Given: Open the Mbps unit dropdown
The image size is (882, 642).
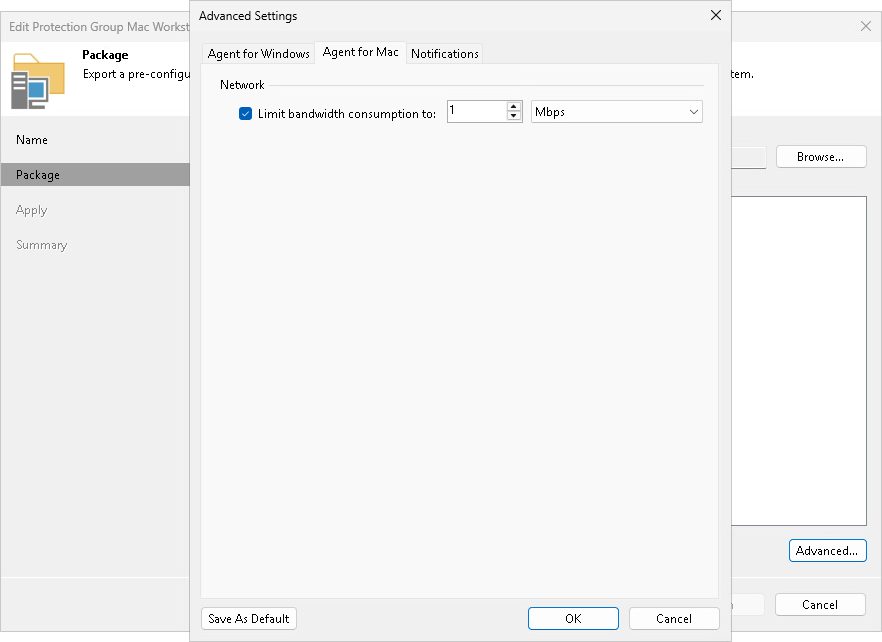Looking at the screenshot, I should [x=616, y=111].
